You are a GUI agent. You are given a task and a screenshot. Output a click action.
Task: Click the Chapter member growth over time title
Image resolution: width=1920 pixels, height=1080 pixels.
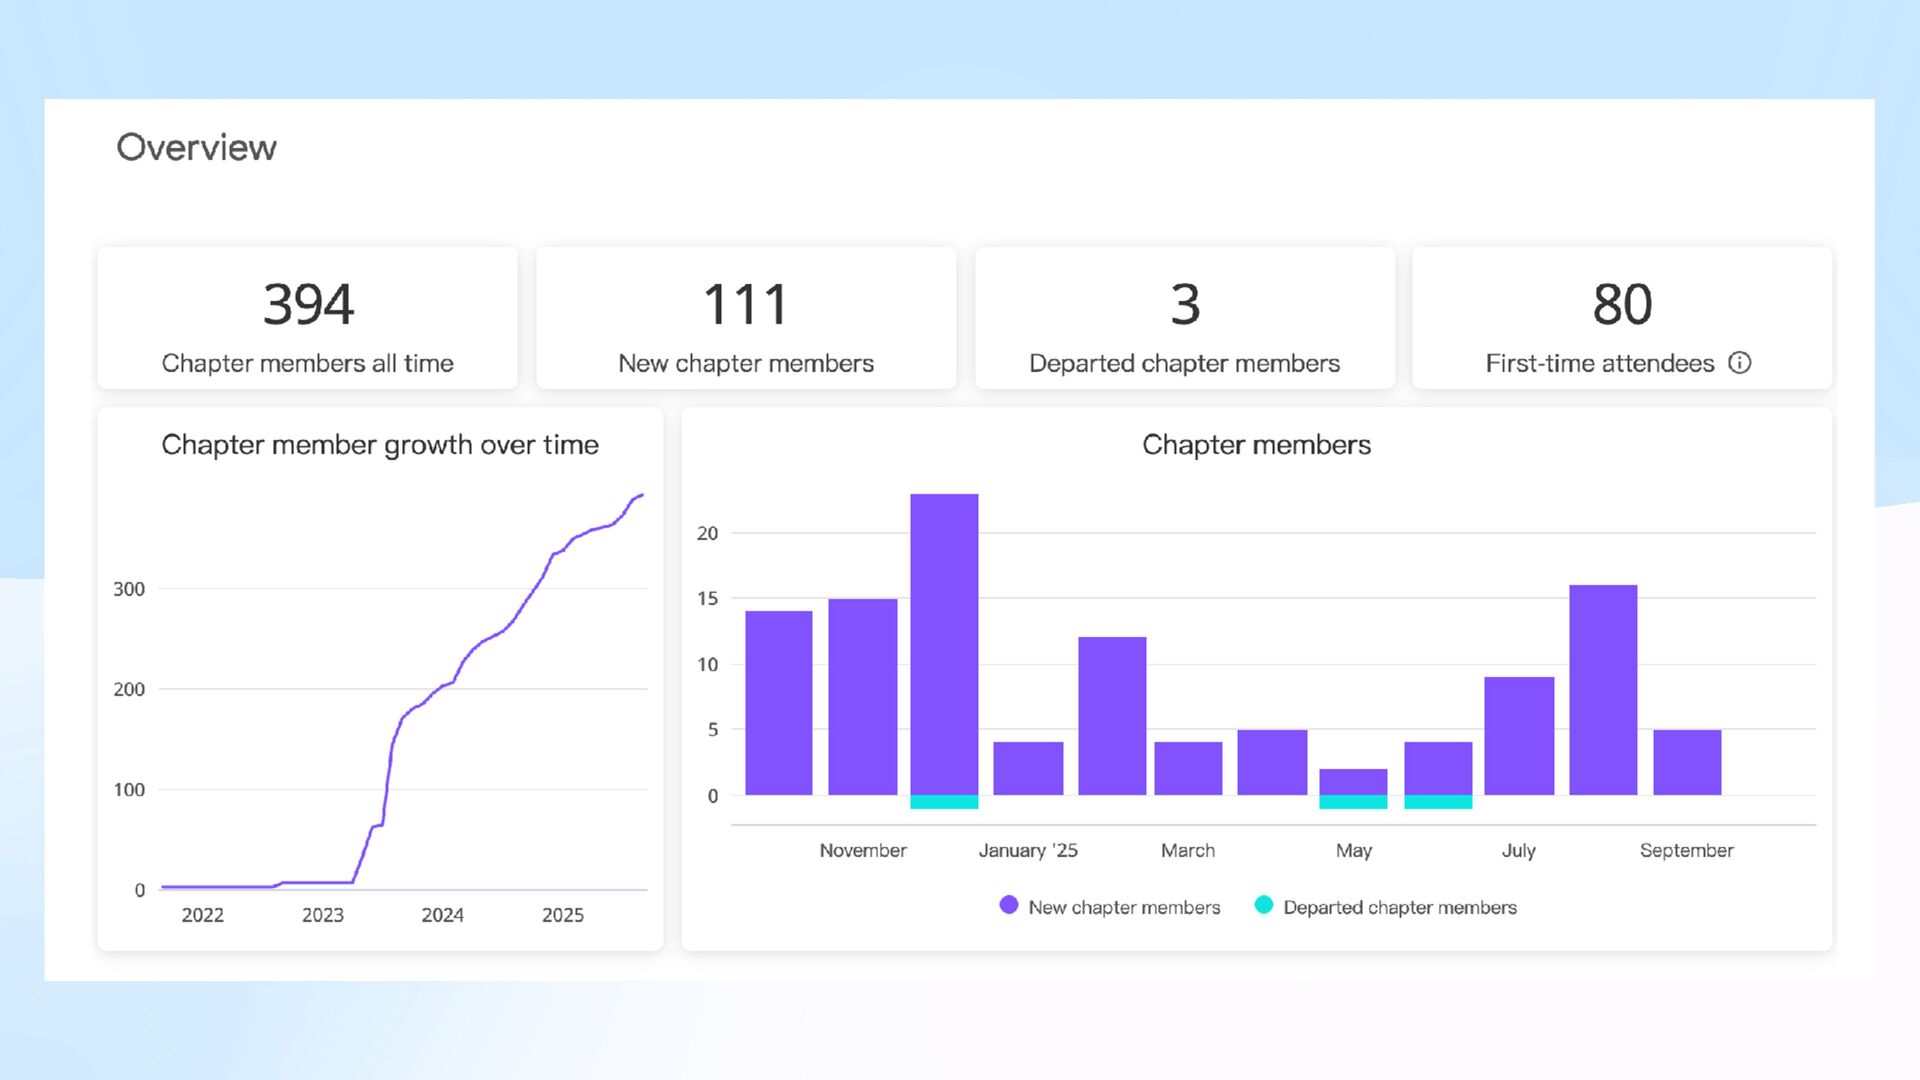point(380,445)
